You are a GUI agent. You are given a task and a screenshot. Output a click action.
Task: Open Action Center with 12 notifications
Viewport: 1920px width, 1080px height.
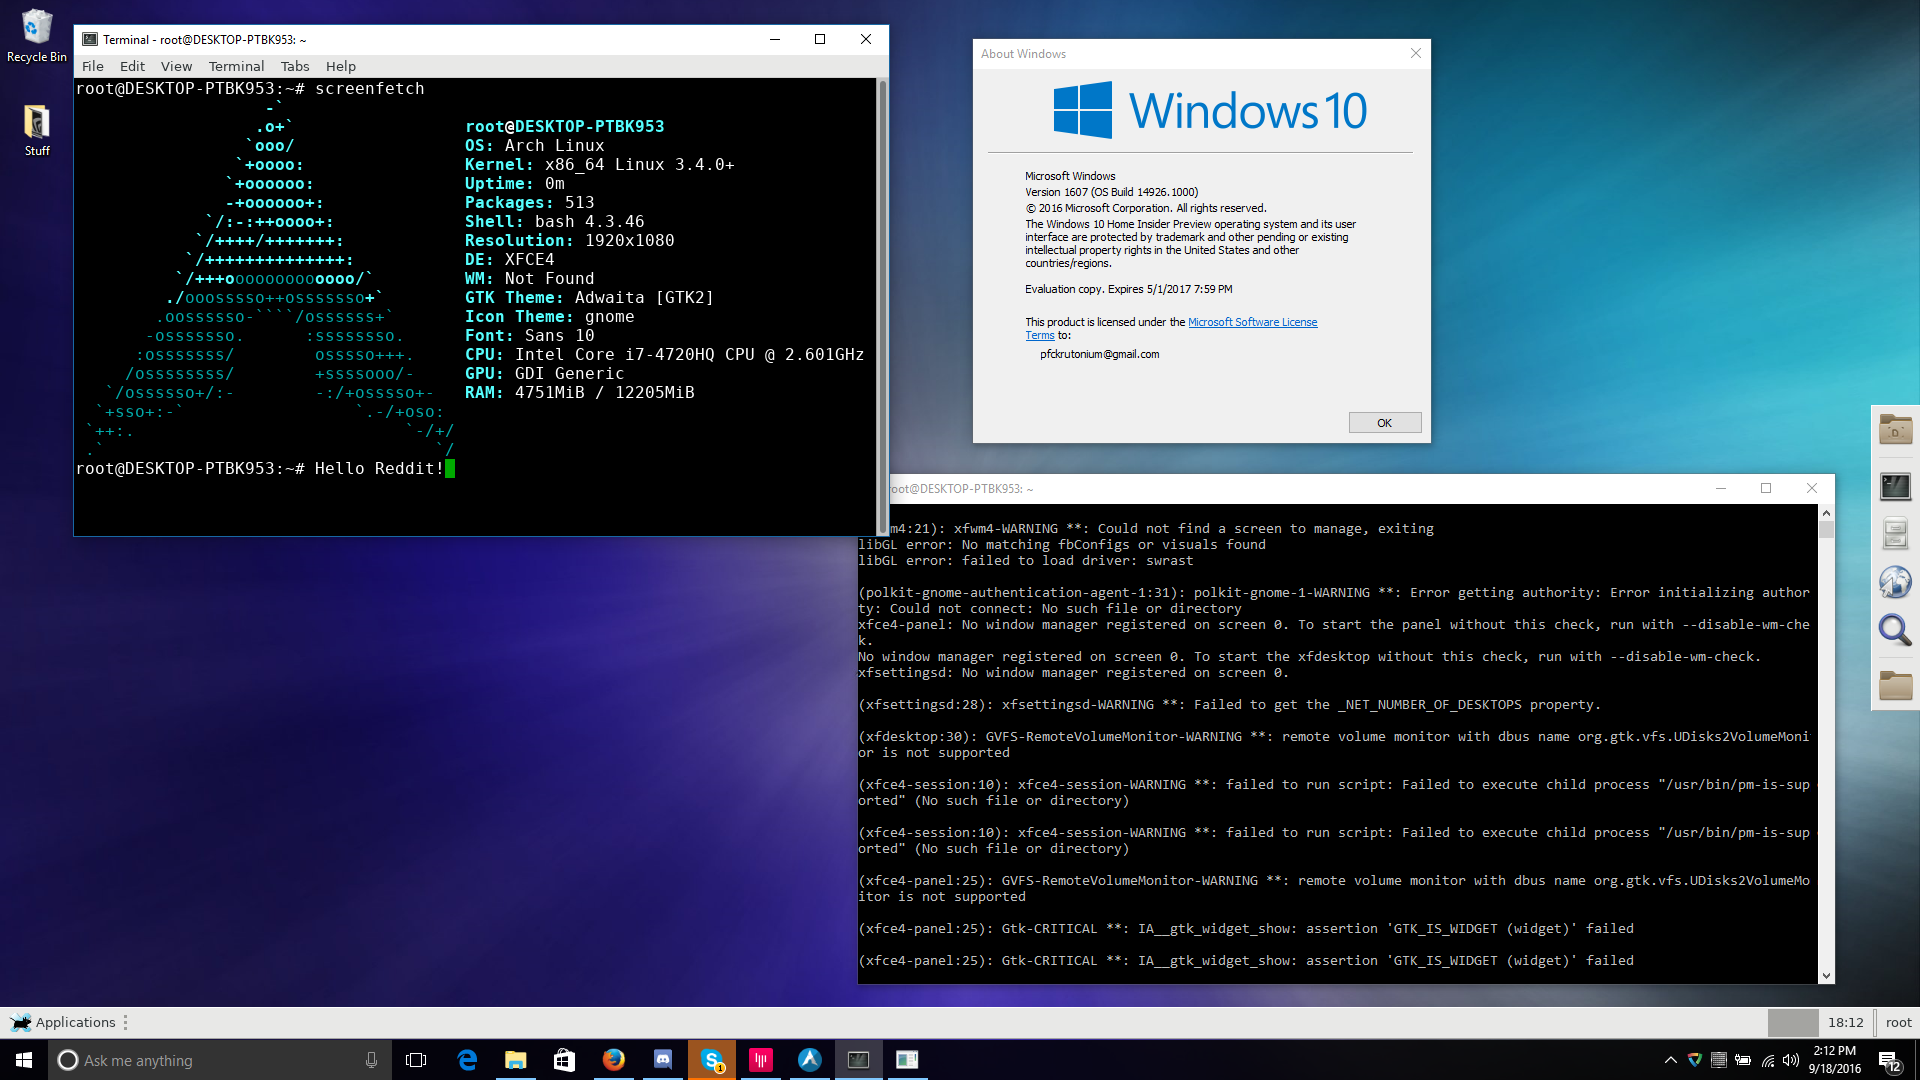coord(1890,1061)
